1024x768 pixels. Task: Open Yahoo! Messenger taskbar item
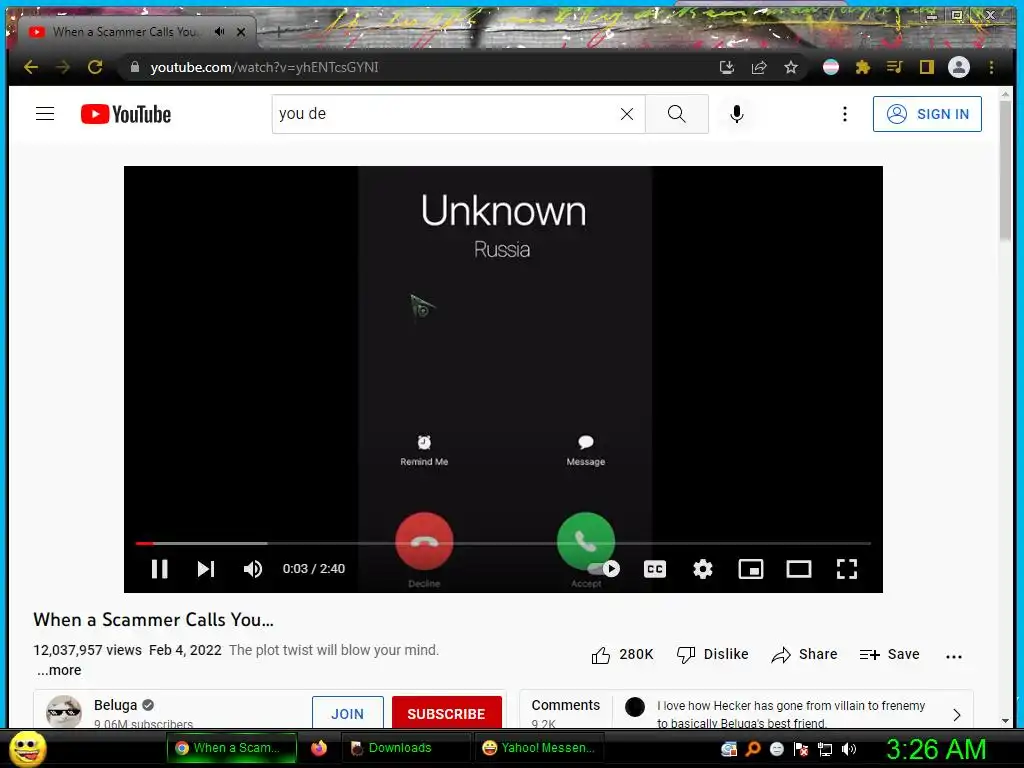(x=538, y=748)
